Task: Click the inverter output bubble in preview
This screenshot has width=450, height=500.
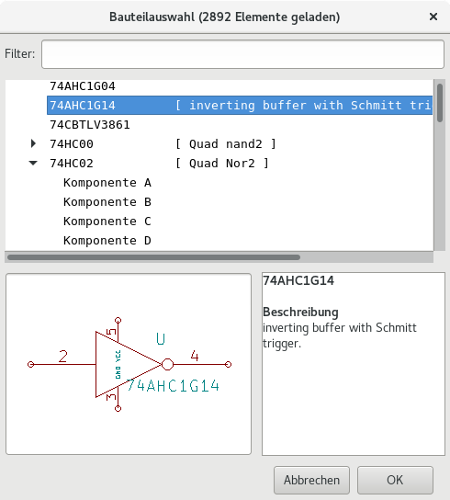Action: [x=168, y=364]
